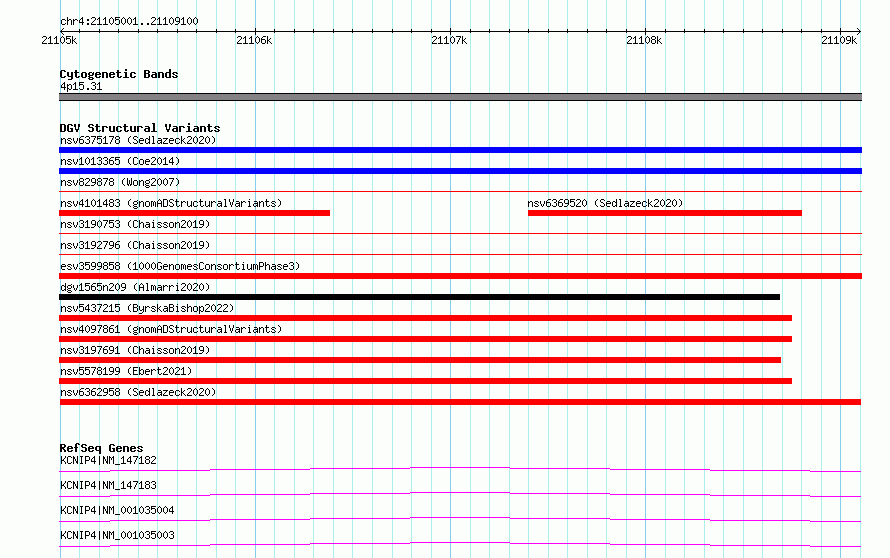Click the chr4:21105001..21109100 region label
The width and height of the screenshot is (890, 558).
129,21
